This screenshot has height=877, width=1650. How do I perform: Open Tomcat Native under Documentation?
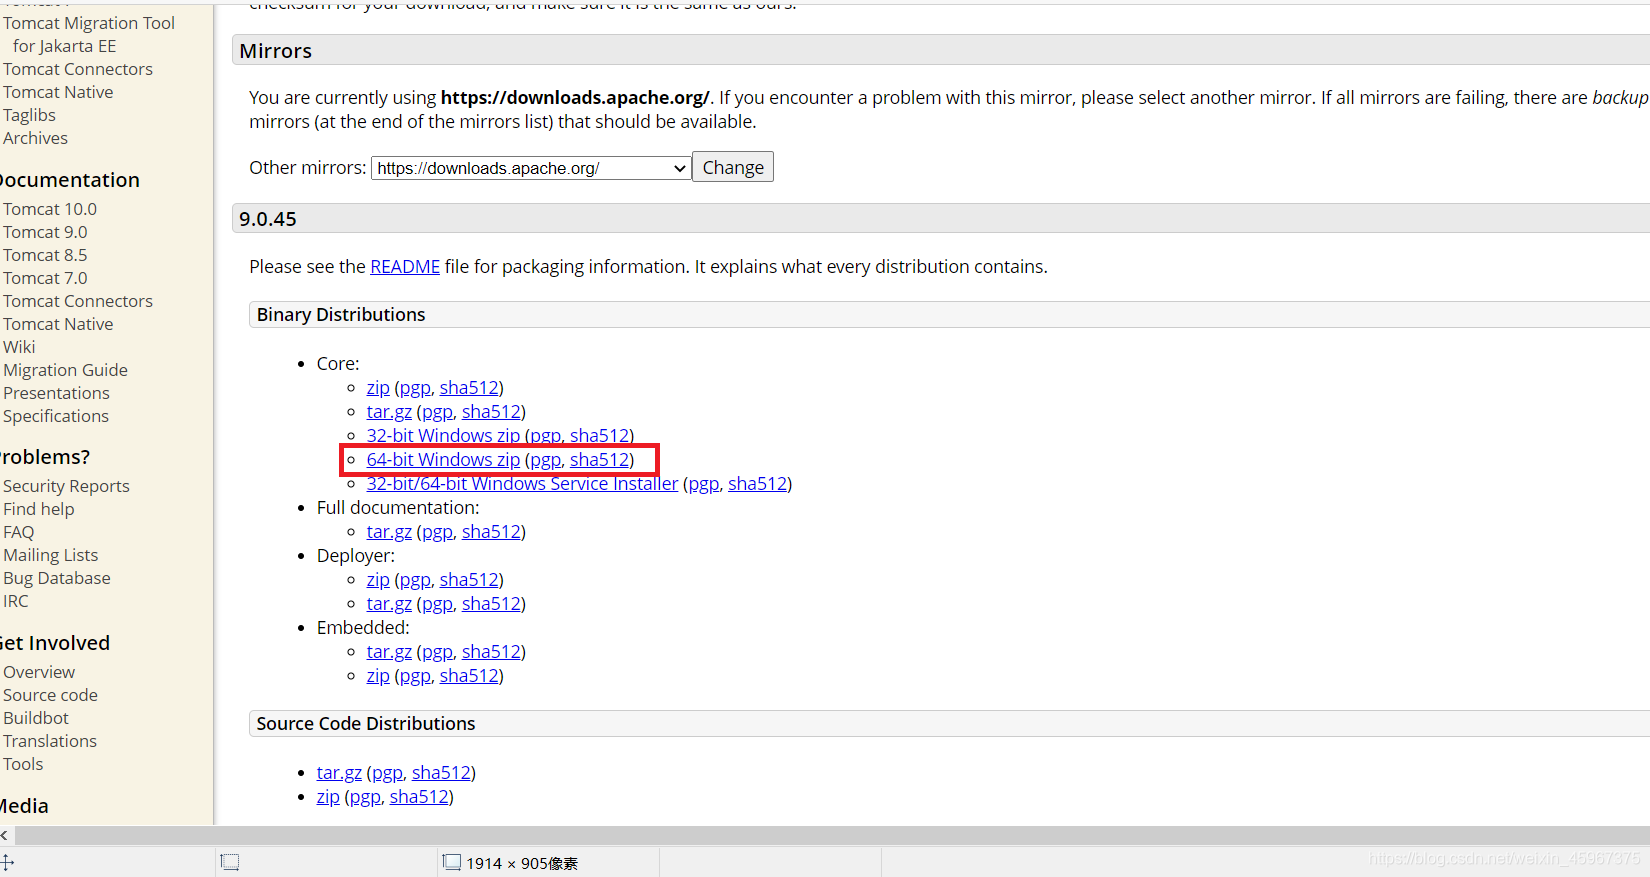pos(58,324)
